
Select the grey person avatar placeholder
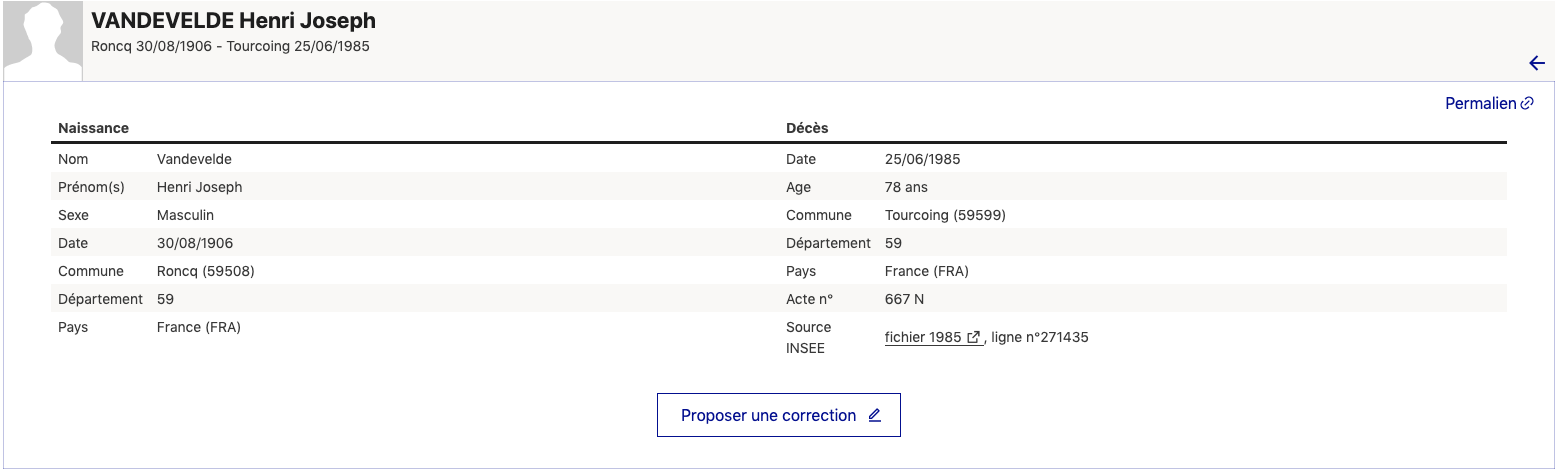point(41,41)
